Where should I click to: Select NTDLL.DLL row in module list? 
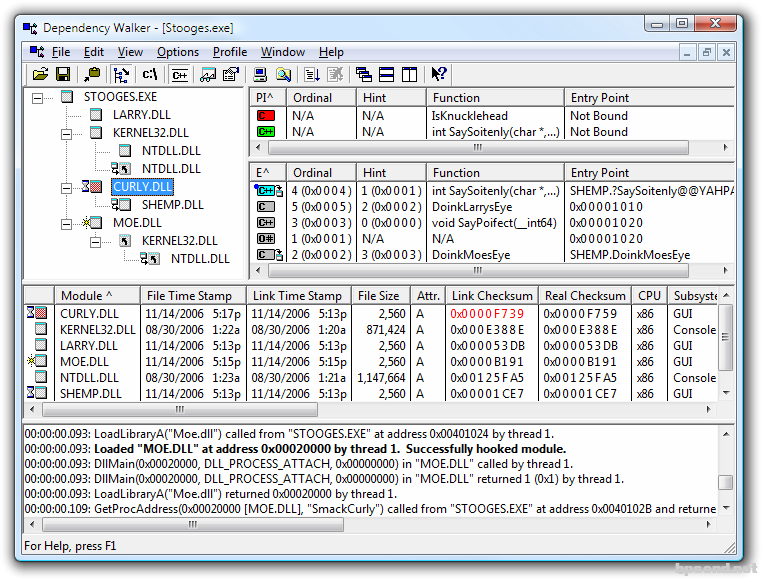(372, 378)
